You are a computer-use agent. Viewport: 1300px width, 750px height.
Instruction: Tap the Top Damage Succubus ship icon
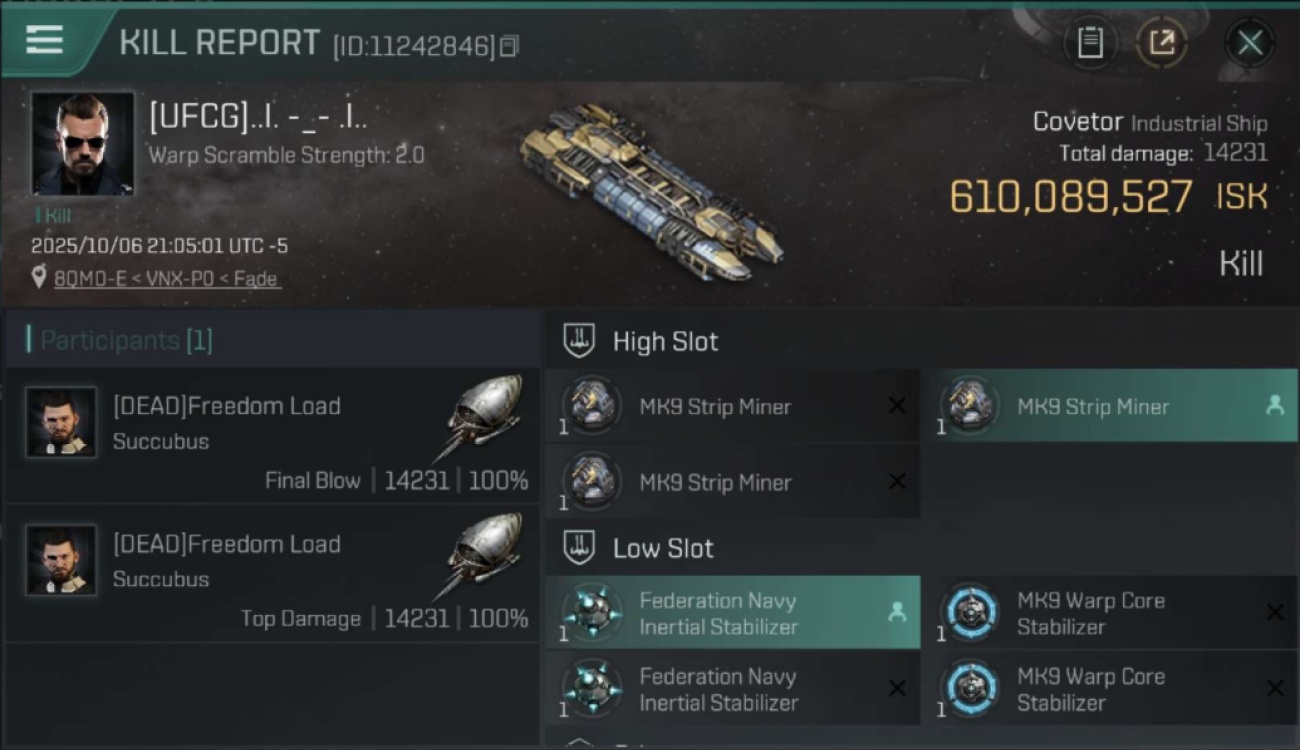pos(484,553)
